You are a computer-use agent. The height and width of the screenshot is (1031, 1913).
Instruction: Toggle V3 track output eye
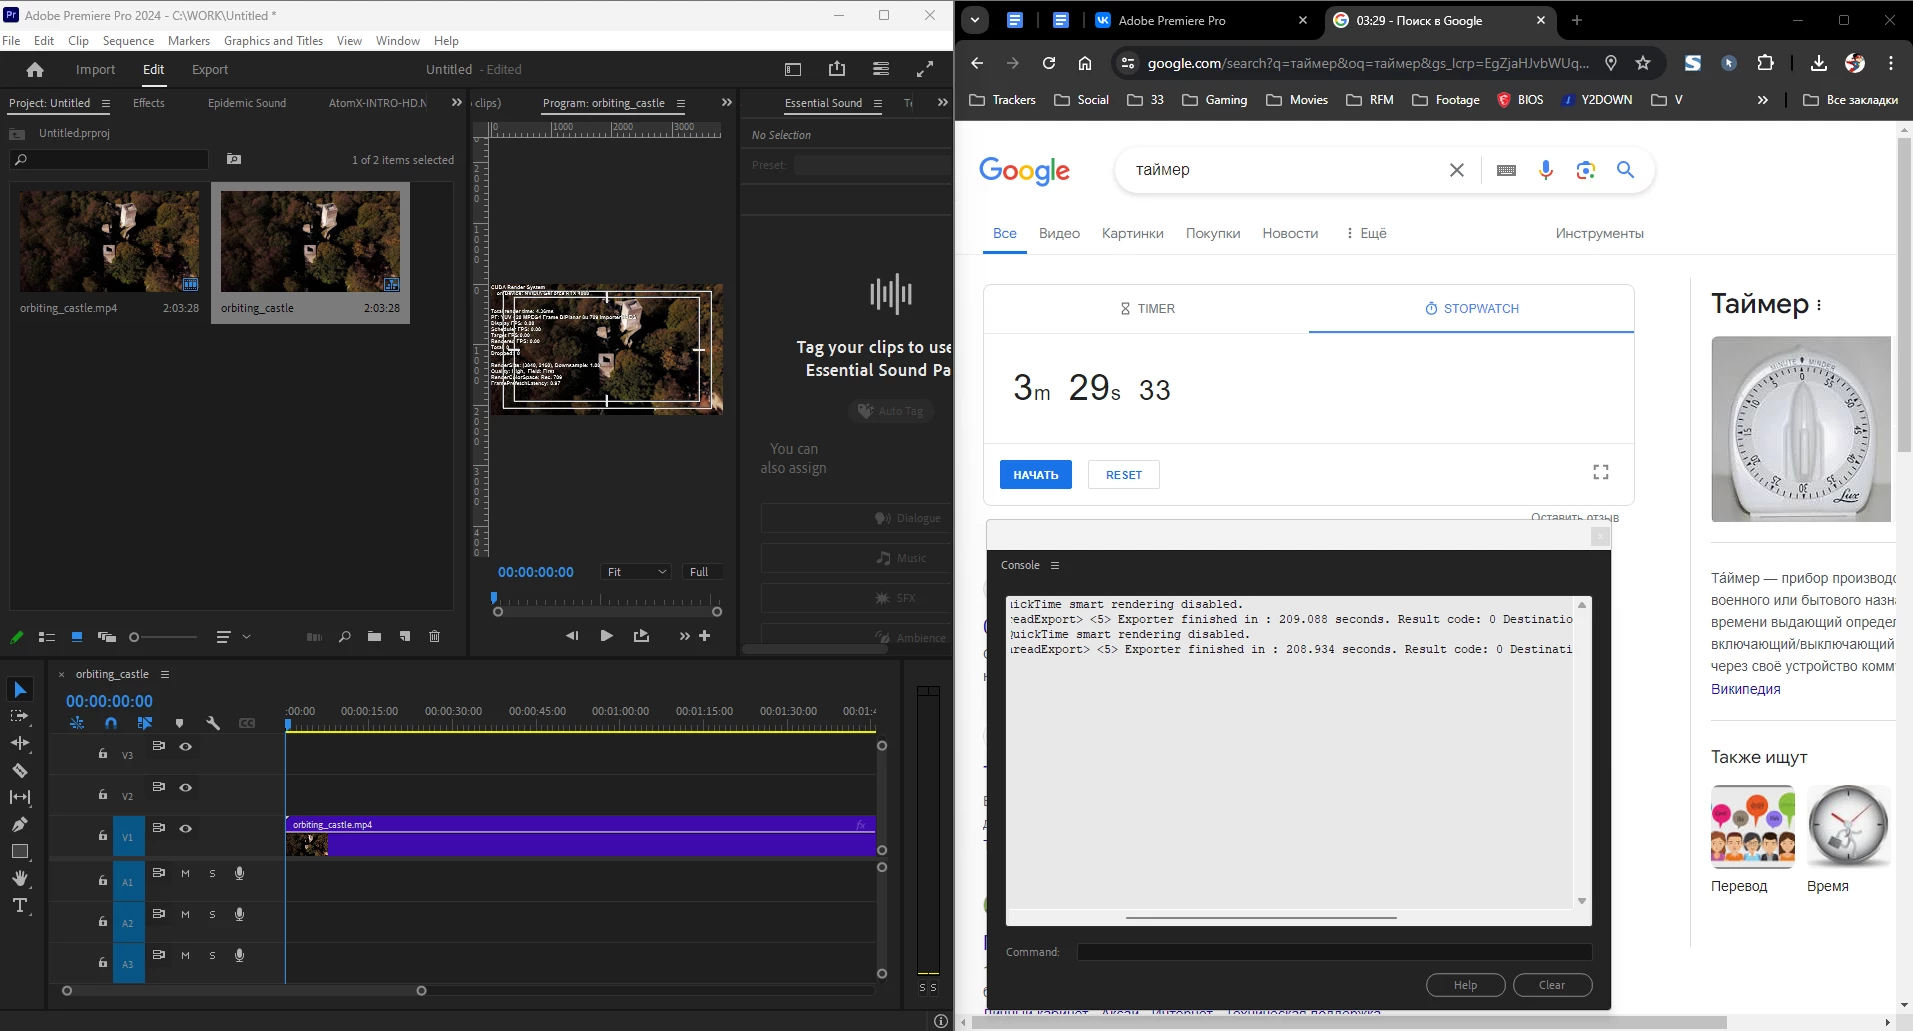click(x=185, y=746)
